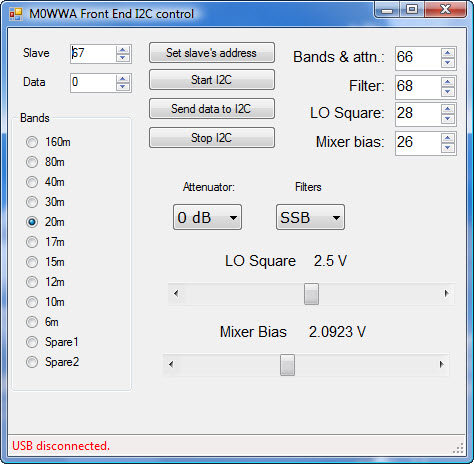The height and width of the screenshot is (464, 474).
Task: Click the LO Square slider right arrow
Action: 446,294
